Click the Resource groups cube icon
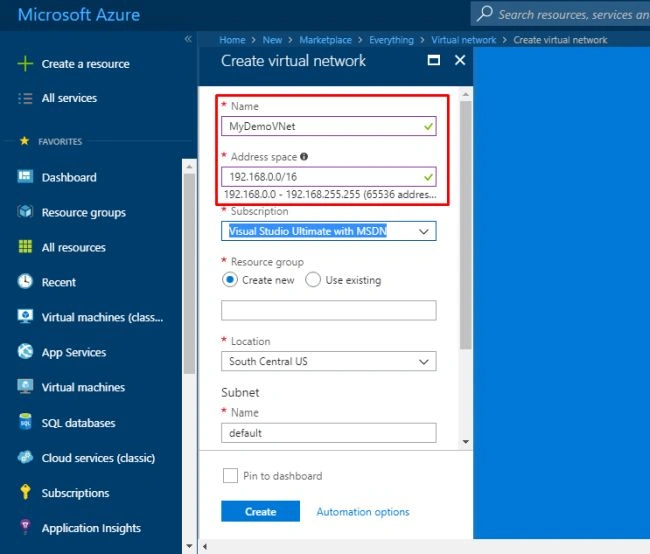This screenshot has width=650, height=554. click(25, 211)
